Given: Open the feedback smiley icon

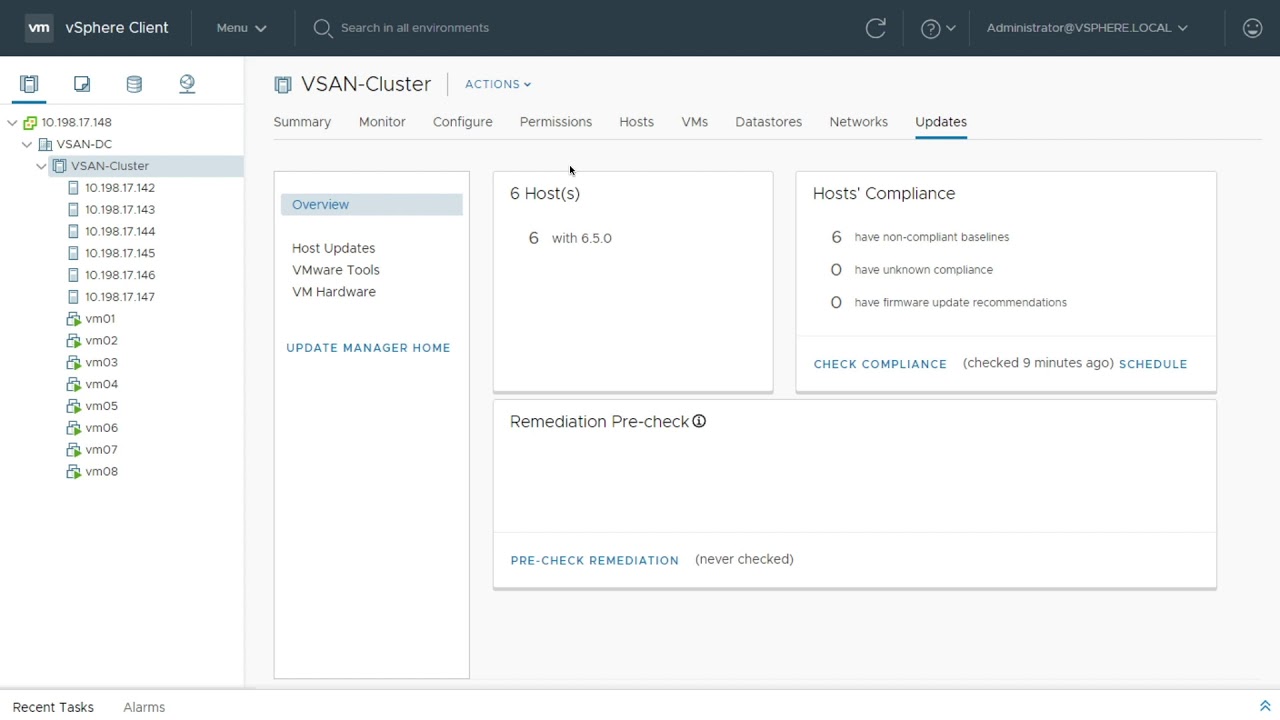Looking at the screenshot, I should [1252, 28].
